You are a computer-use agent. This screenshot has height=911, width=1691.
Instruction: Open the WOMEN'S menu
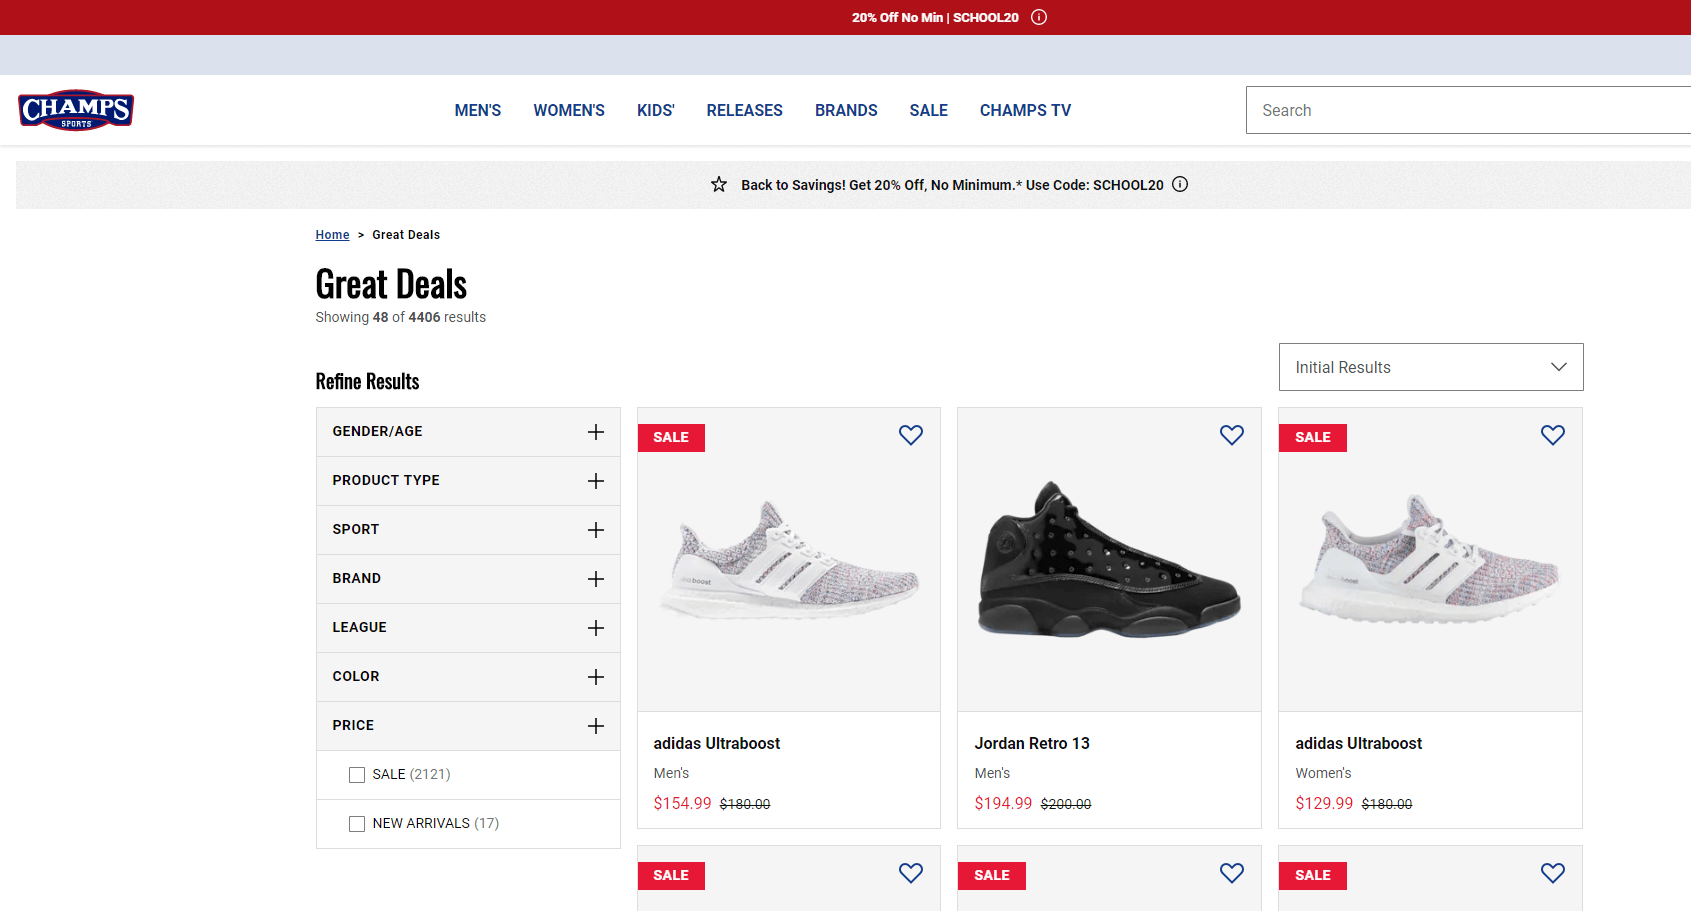(x=569, y=110)
